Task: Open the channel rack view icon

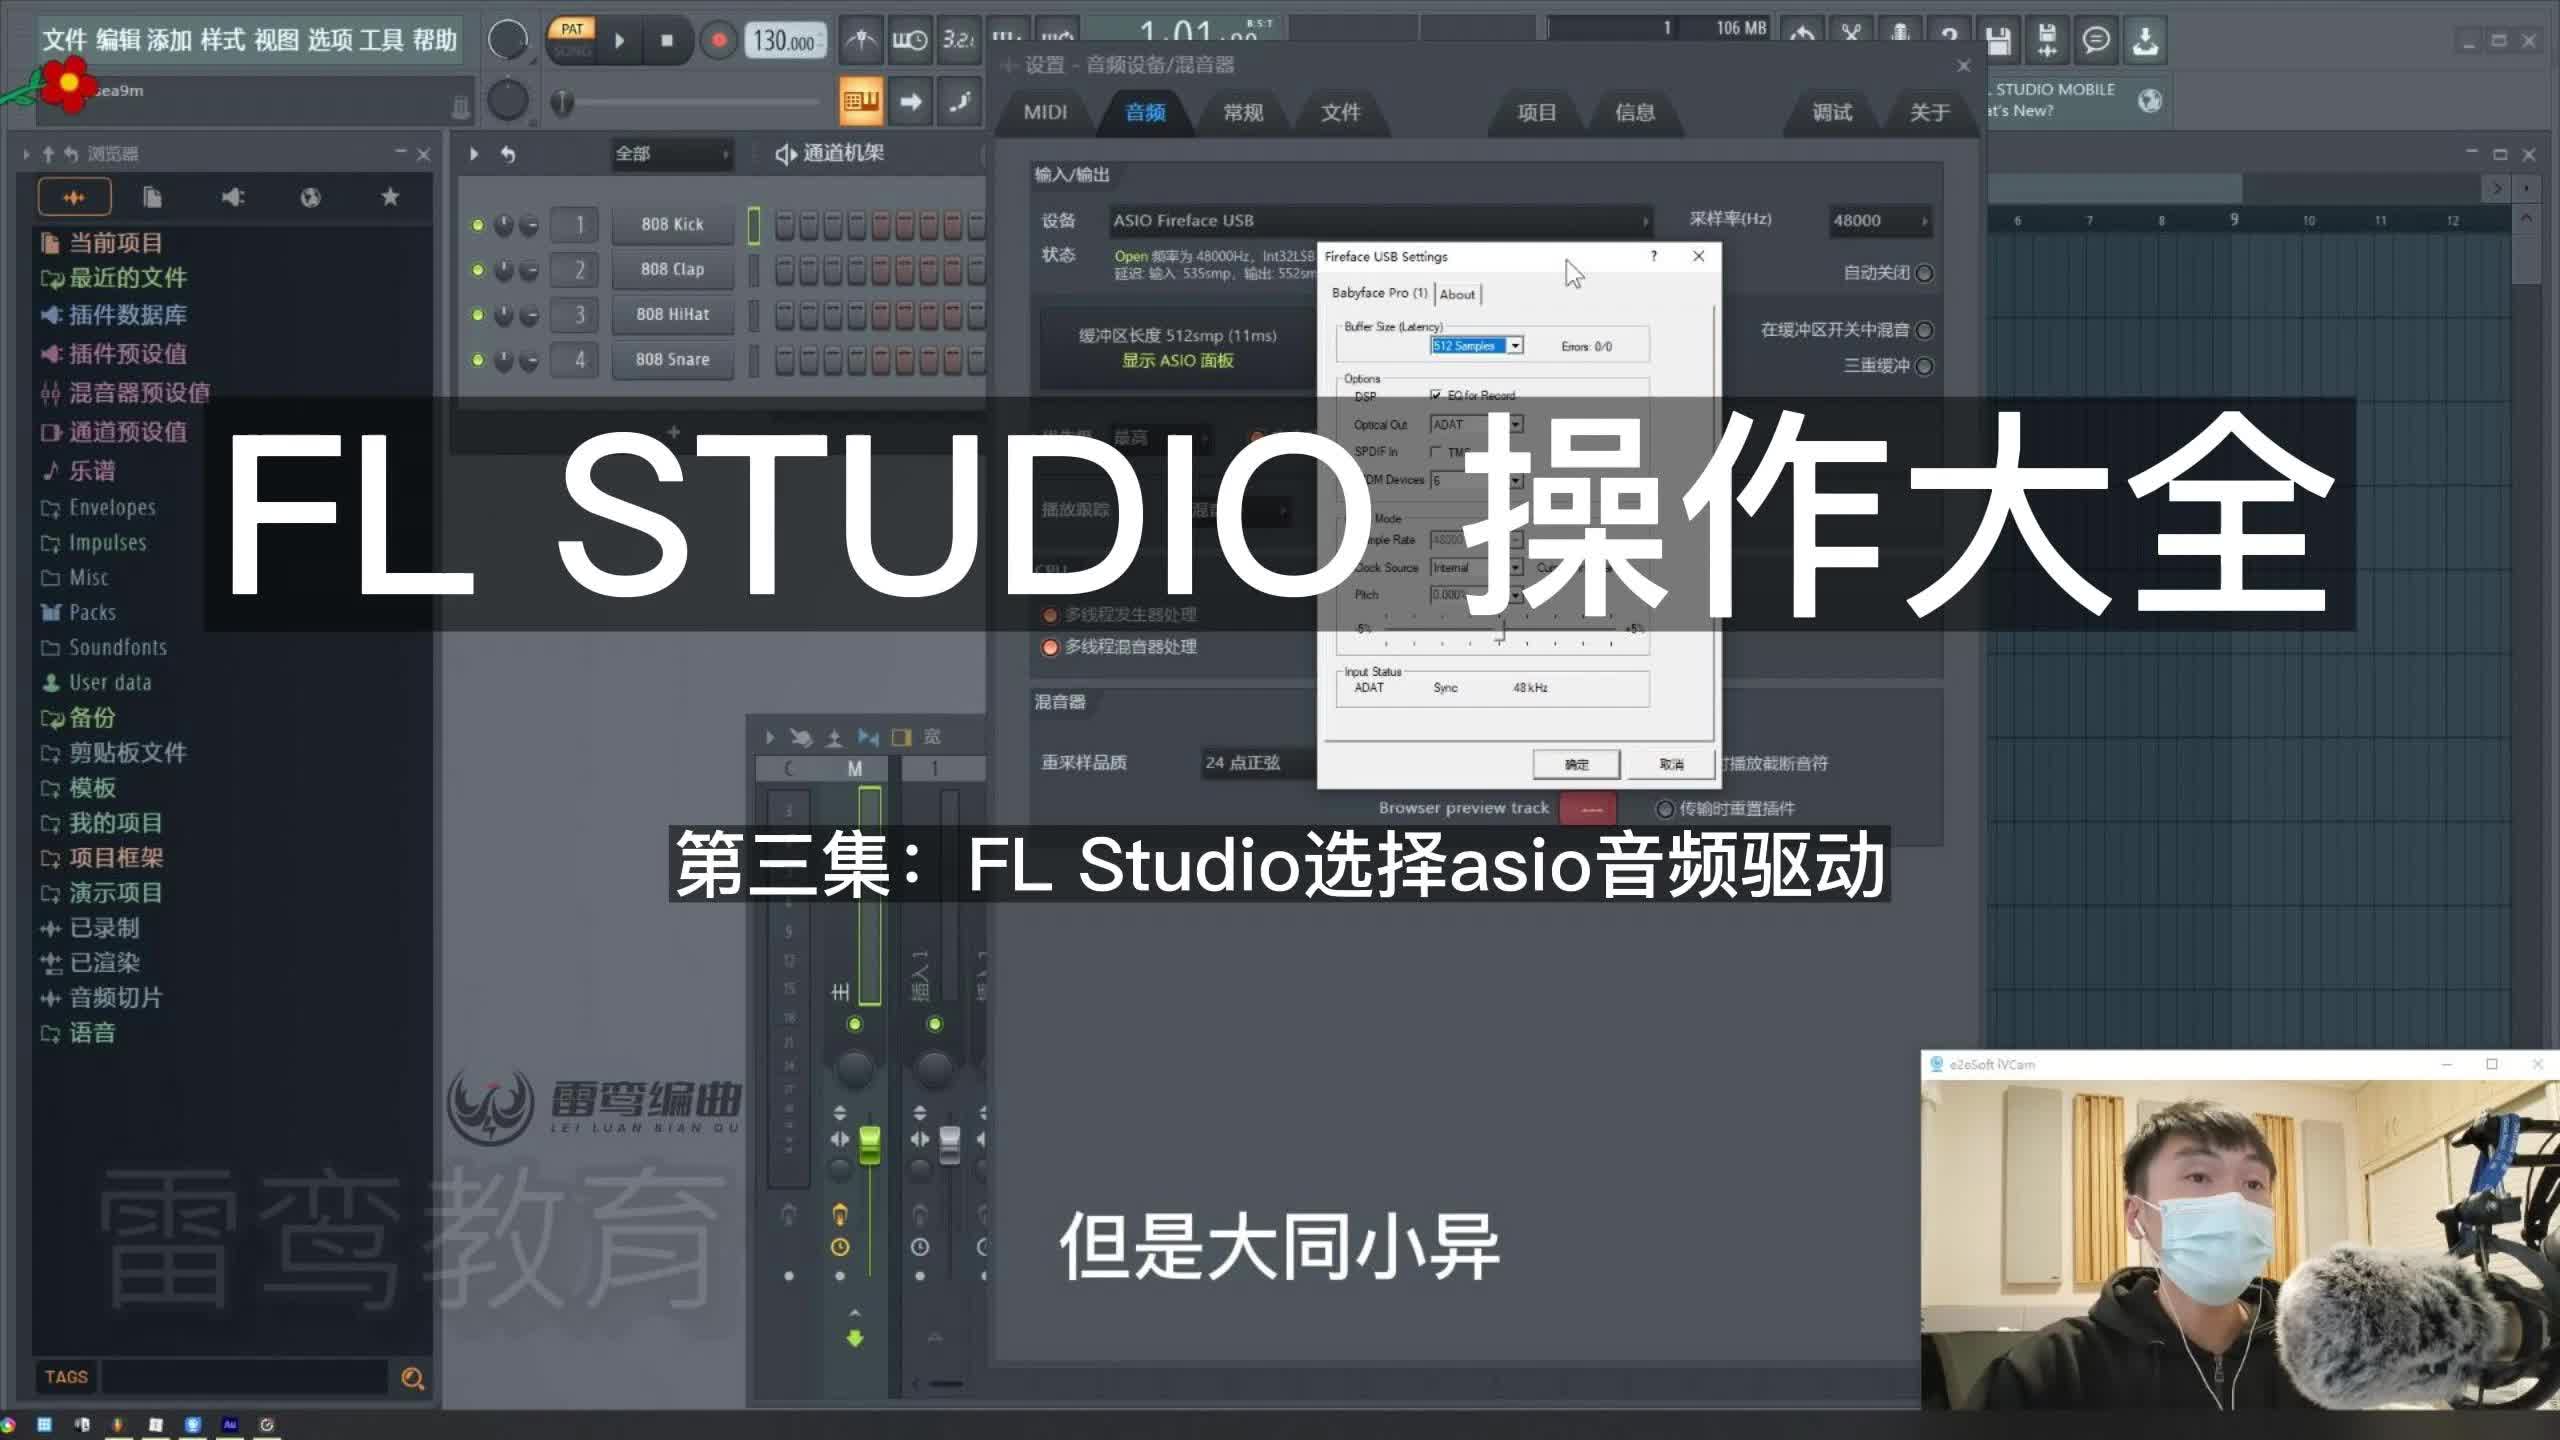Action: [860, 101]
